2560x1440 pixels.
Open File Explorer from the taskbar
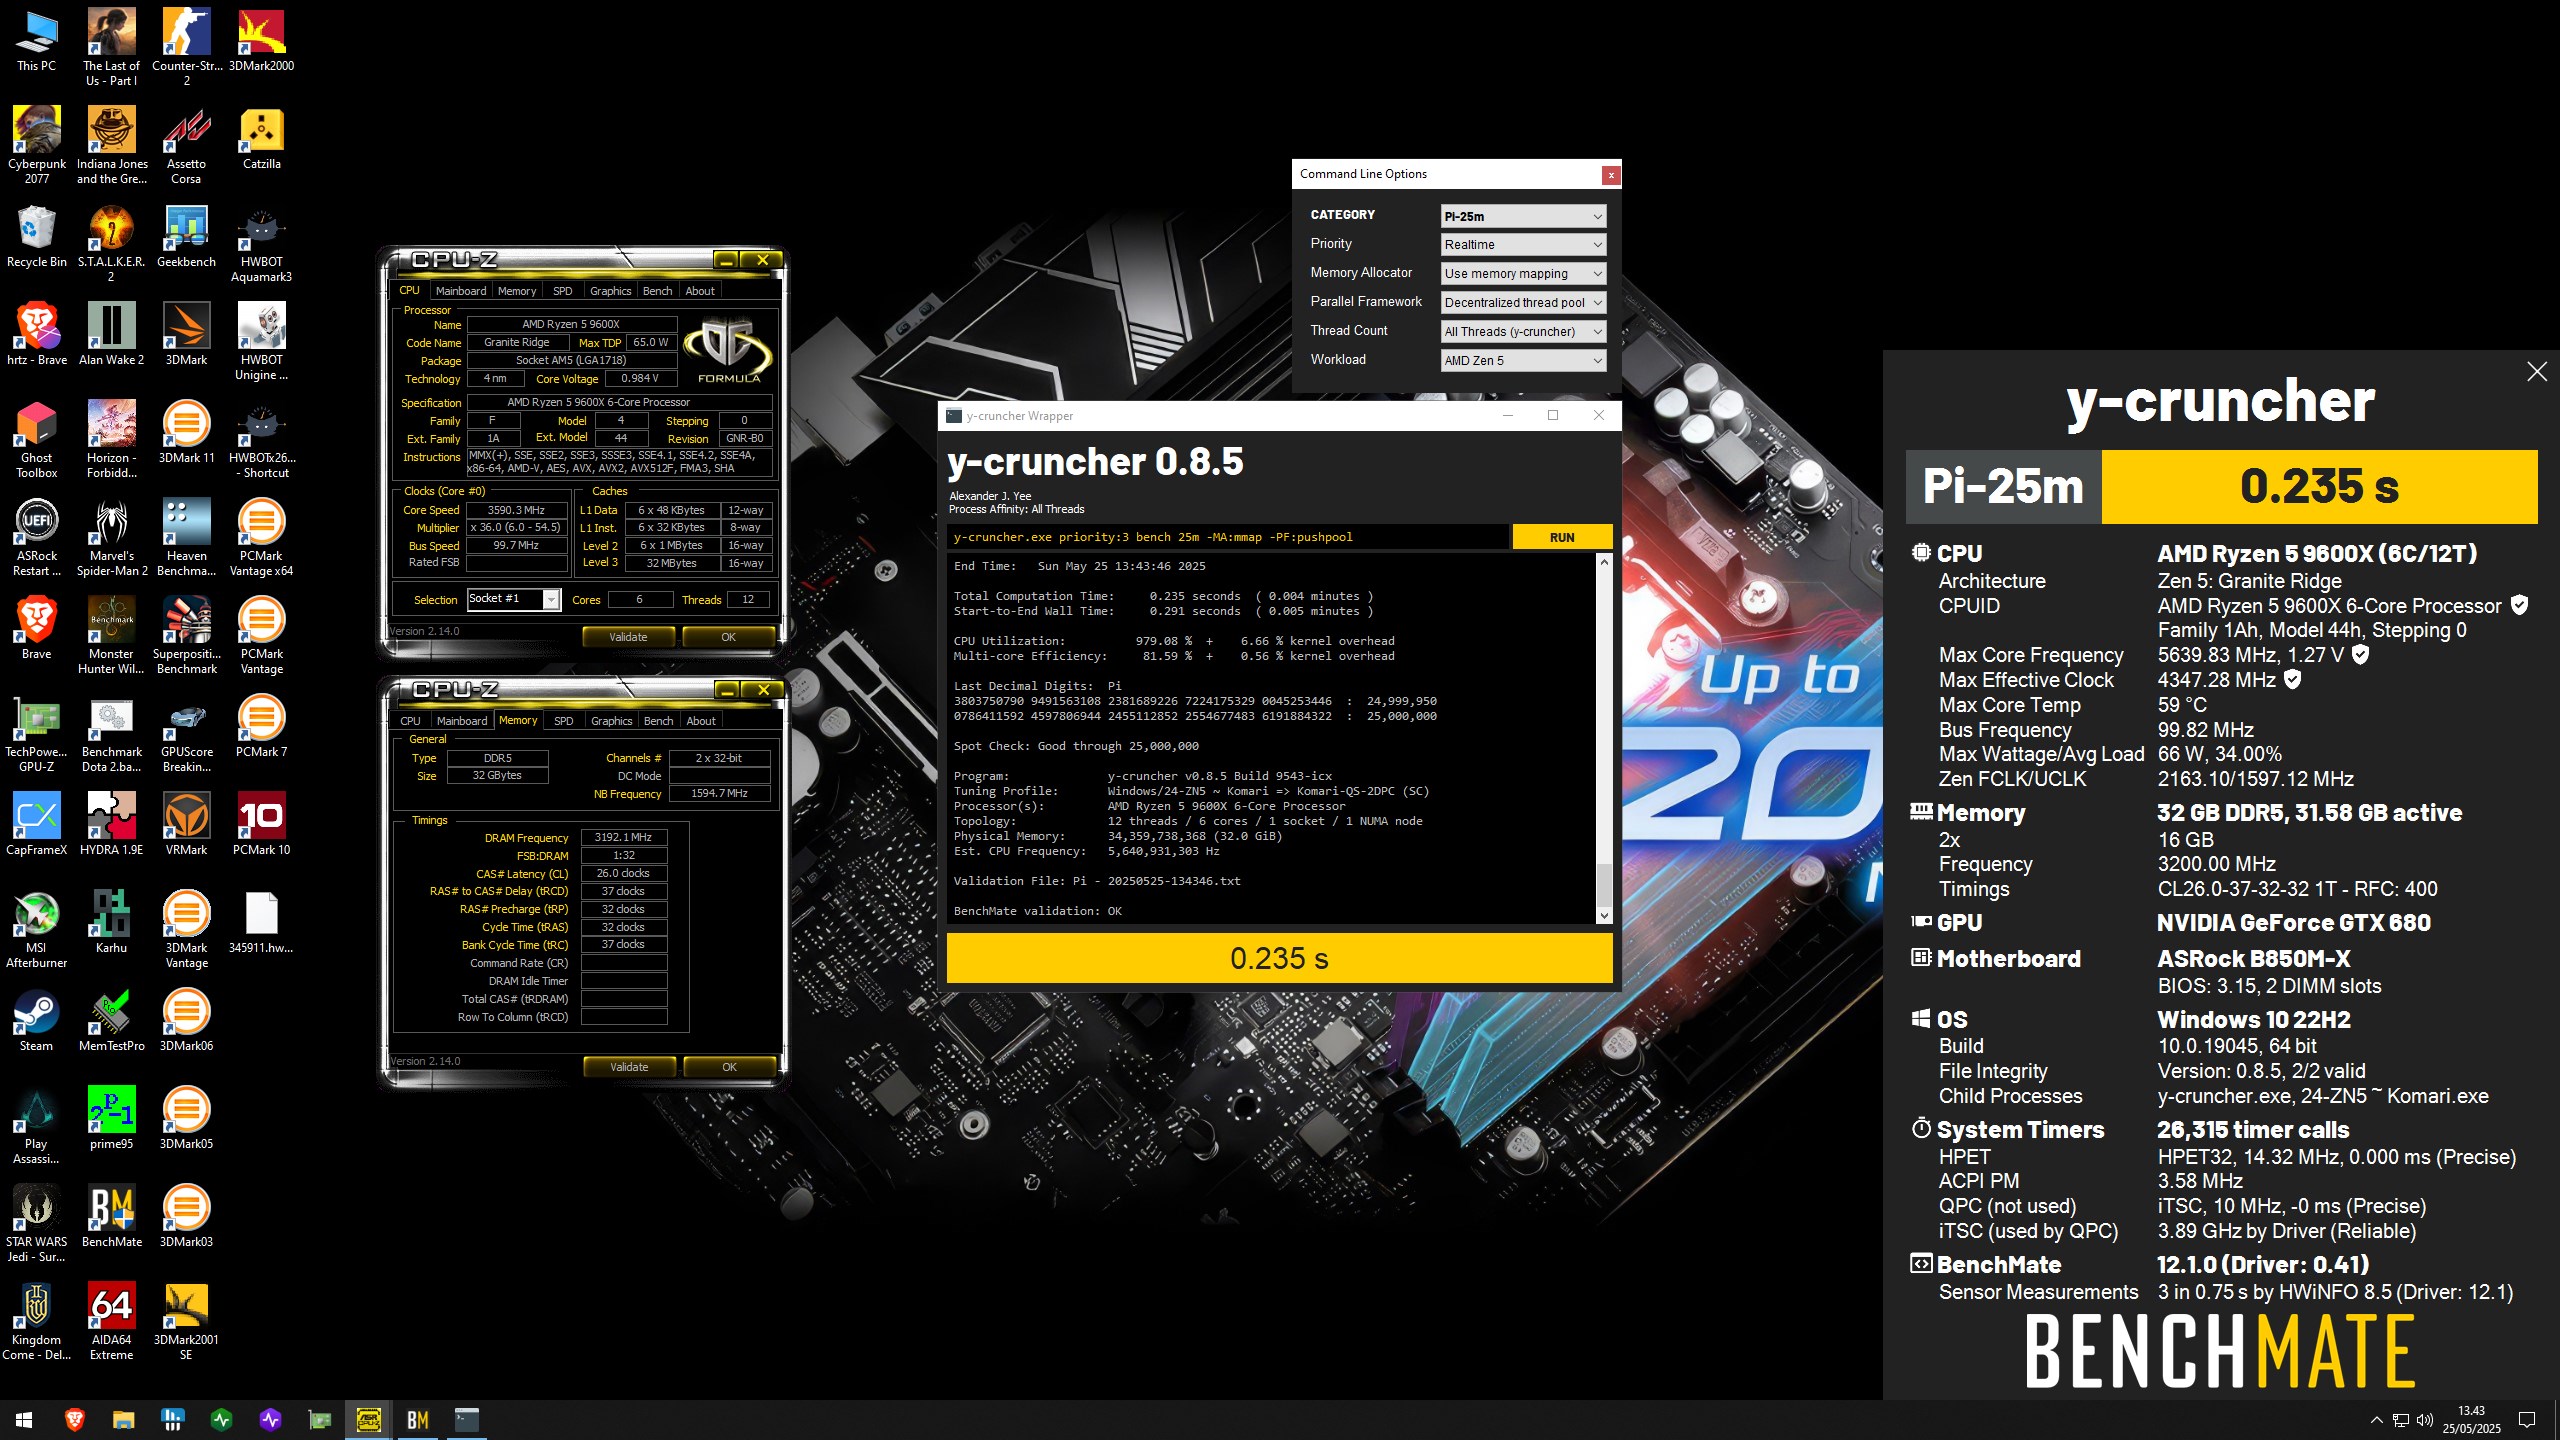click(123, 1420)
